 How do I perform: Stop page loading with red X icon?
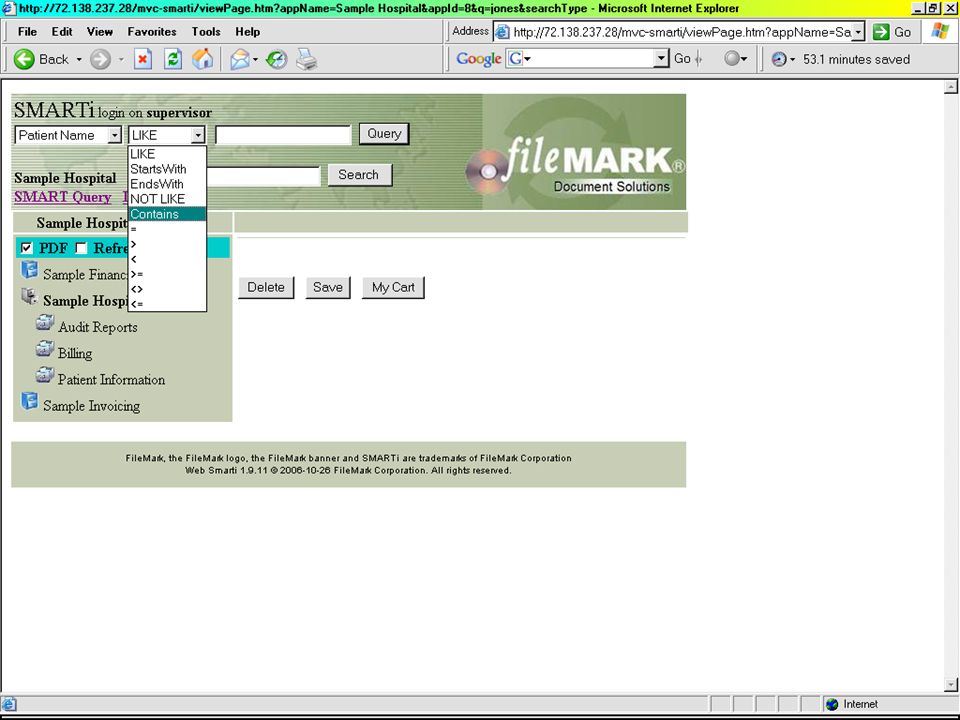[x=143, y=59]
